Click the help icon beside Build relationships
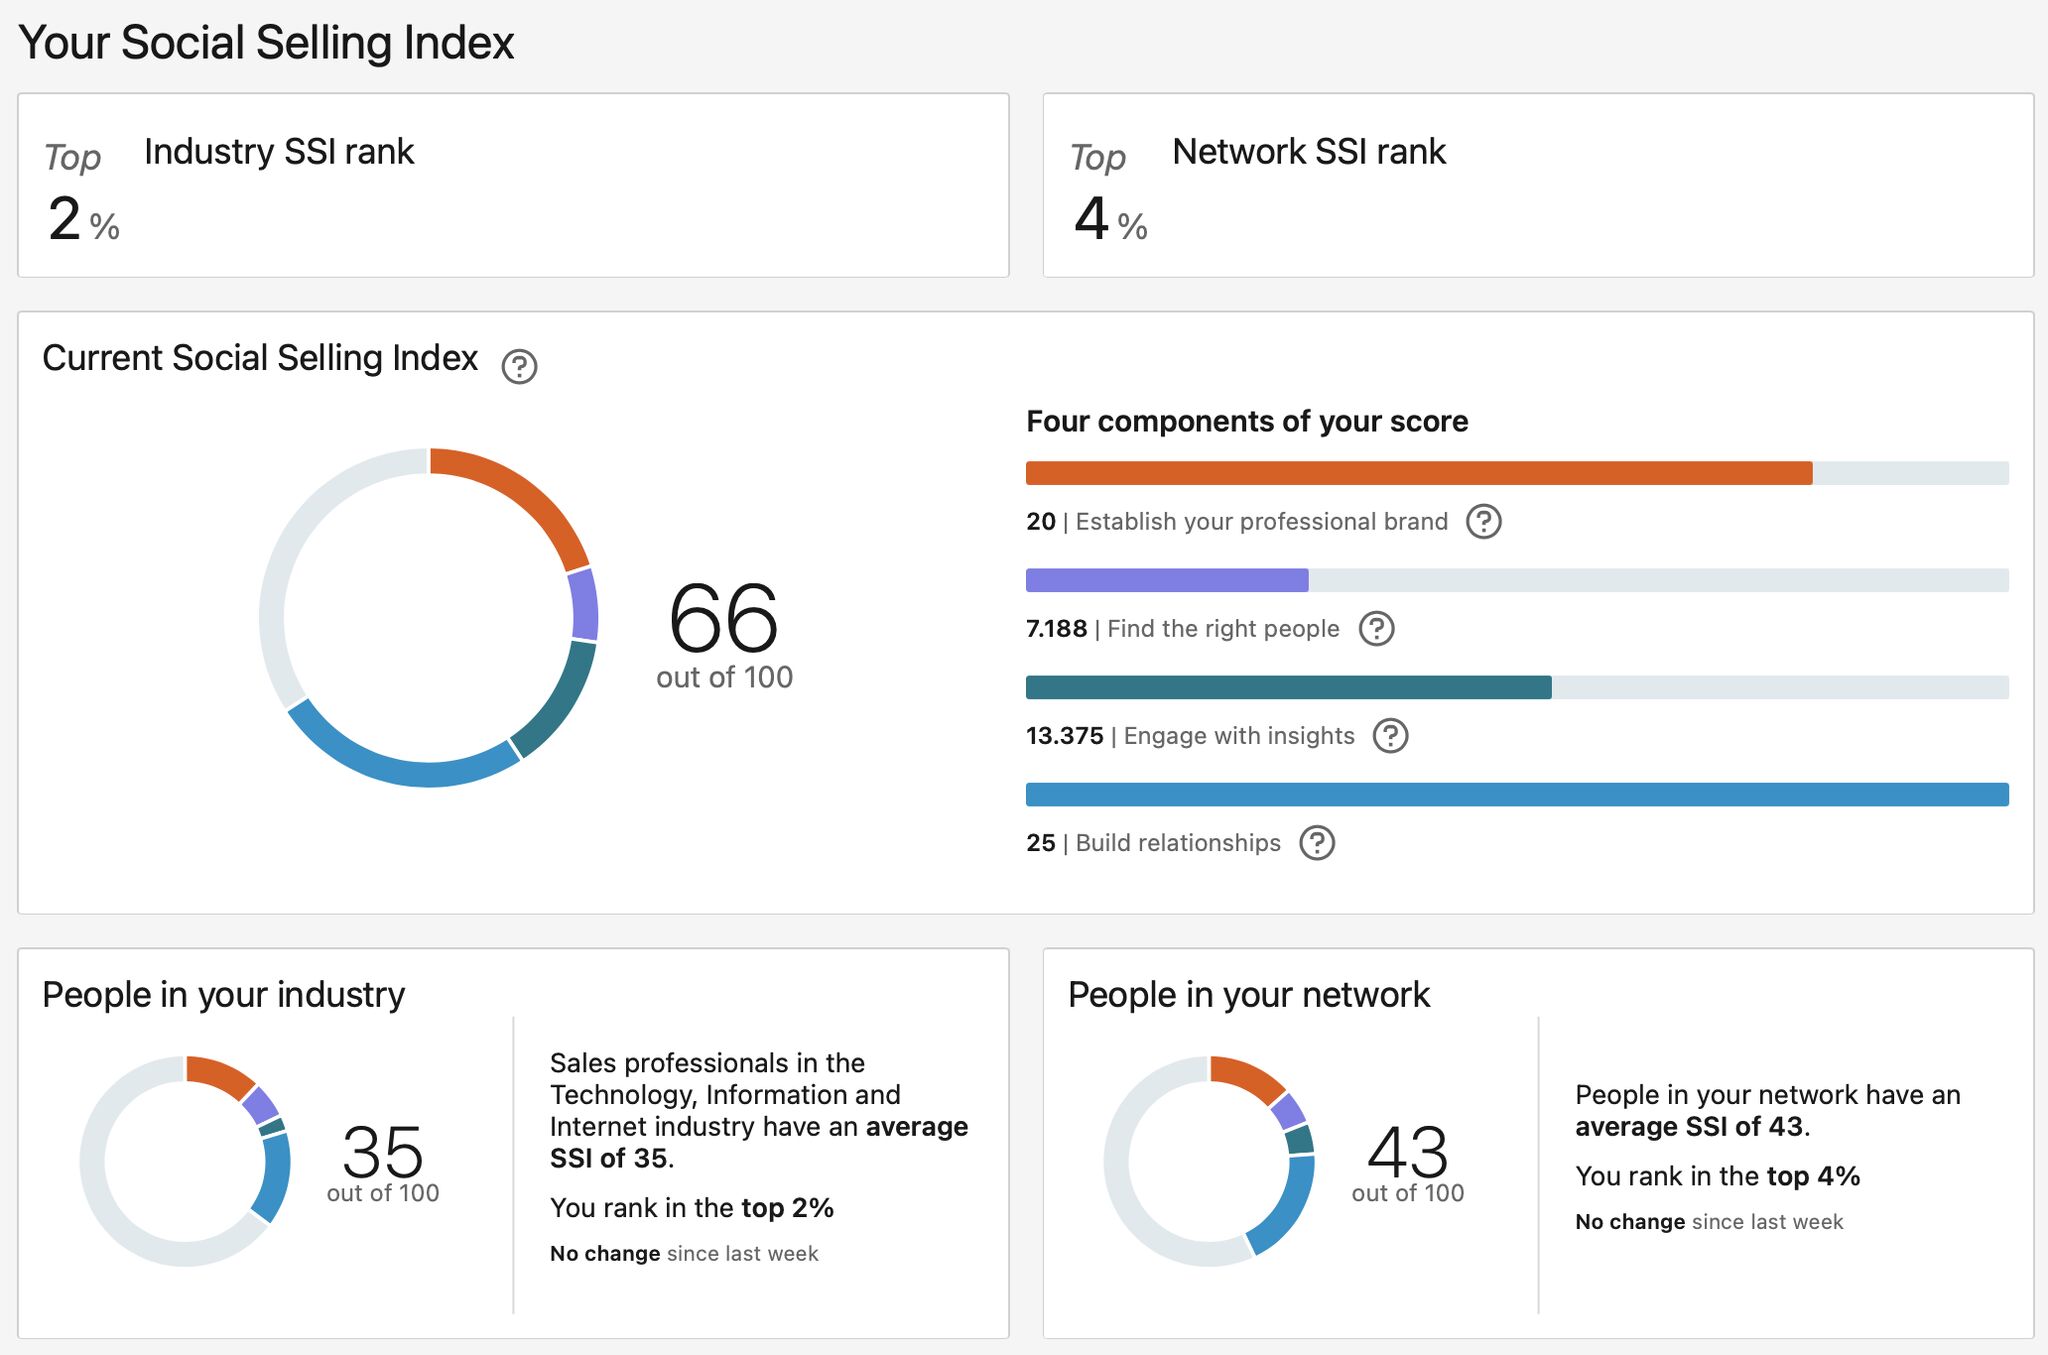This screenshot has width=2048, height=1355. pos(1319,843)
